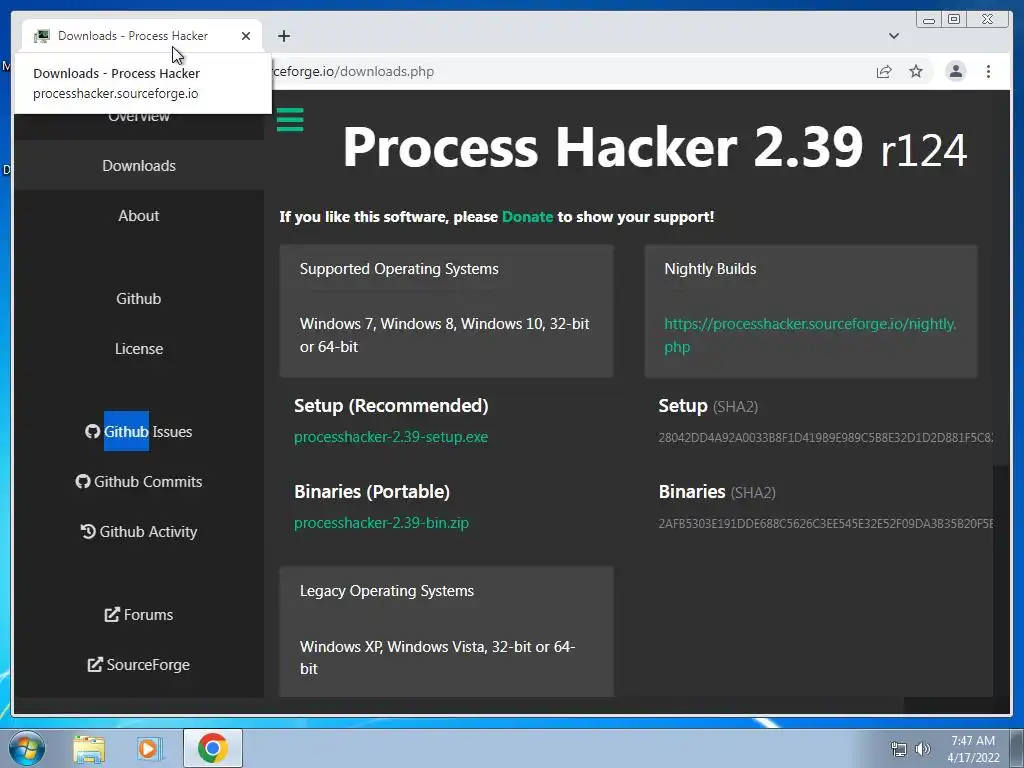
Task: Click the share page icon in address bar
Action: click(x=884, y=71)
